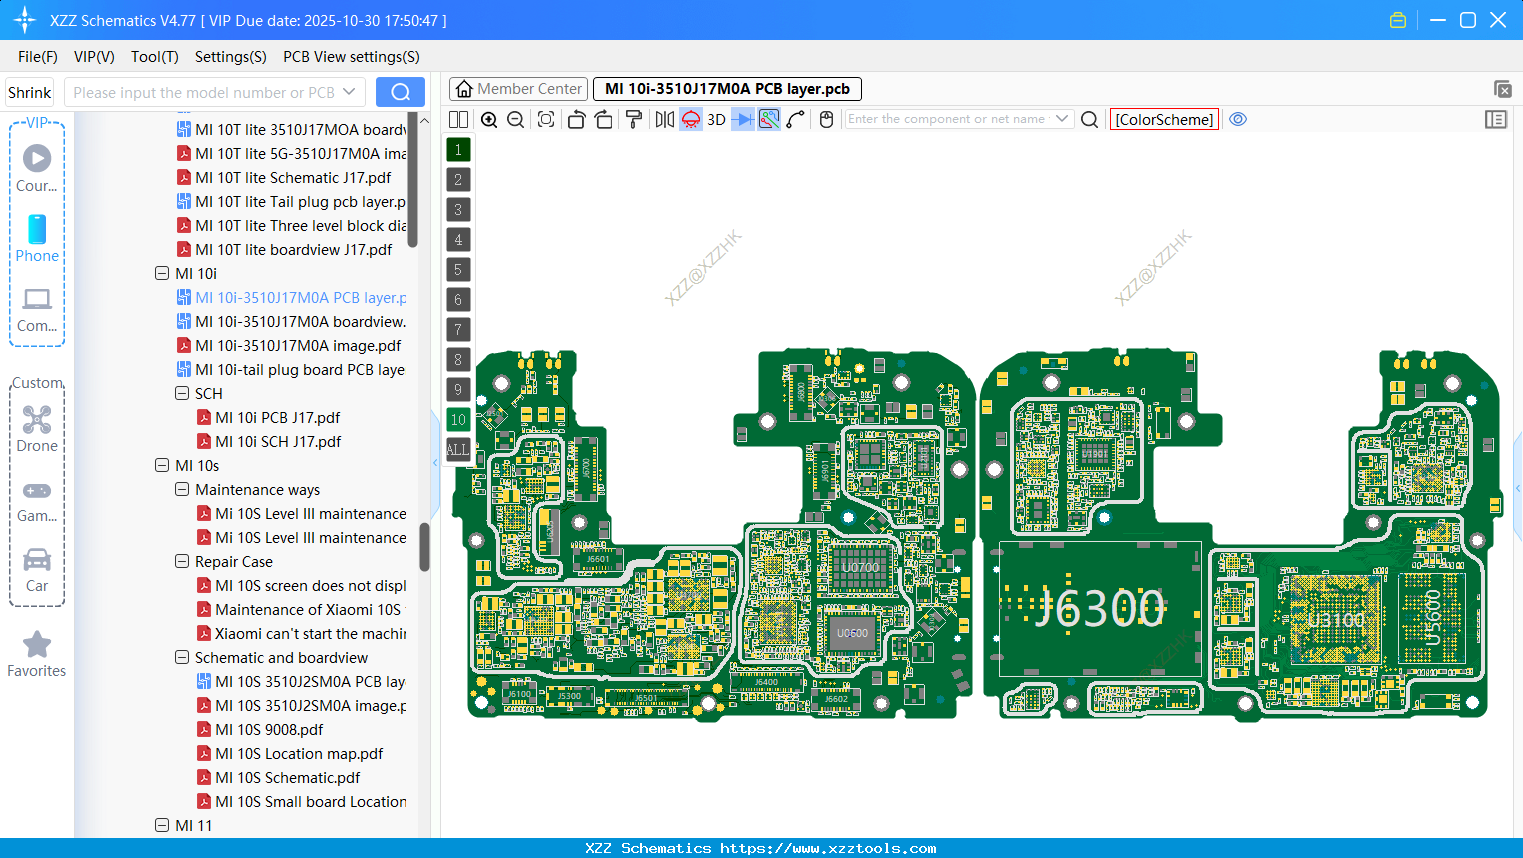This screenshot has height=858, width=1523.
Task: Open the Phone section in VIP sidebar
Action: coord(37,240)
